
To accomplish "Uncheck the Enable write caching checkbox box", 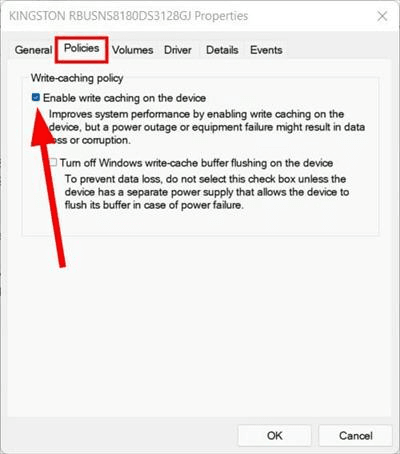I will [36, 97].
